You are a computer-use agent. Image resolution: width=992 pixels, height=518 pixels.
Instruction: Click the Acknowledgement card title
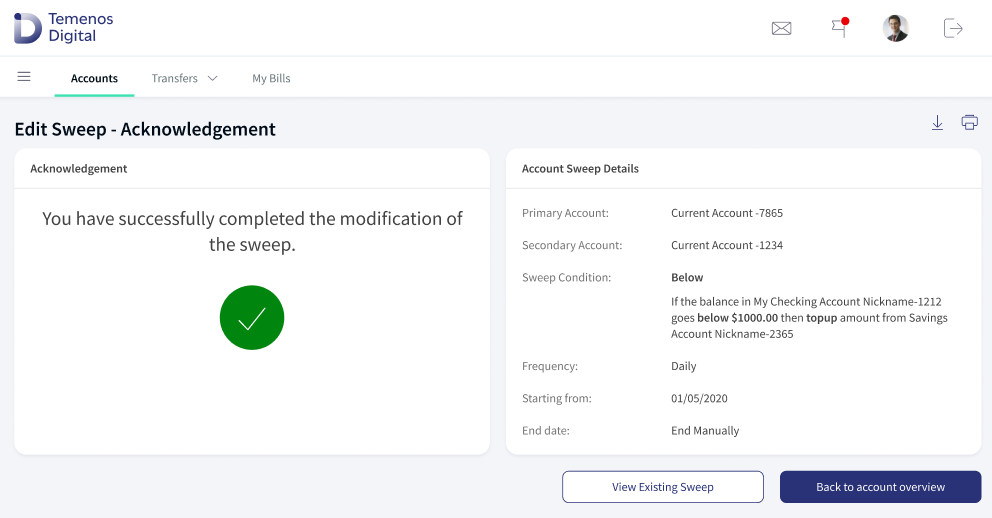pyautogui.click(x=78, y=169)
